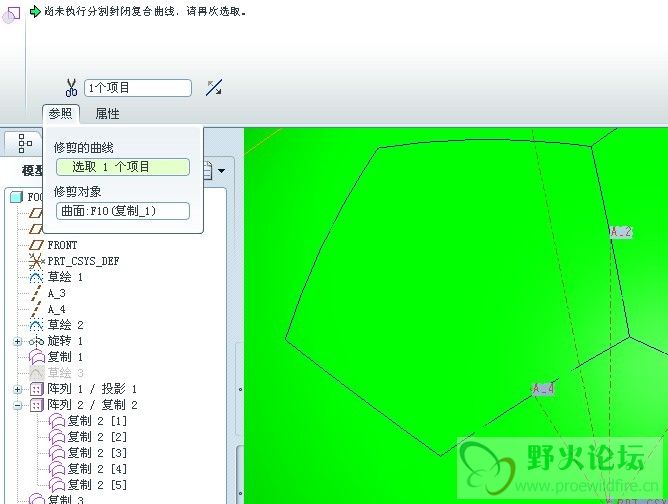
Task: Select 复制 2 [5] tree item
Action: tap(98, 485)
